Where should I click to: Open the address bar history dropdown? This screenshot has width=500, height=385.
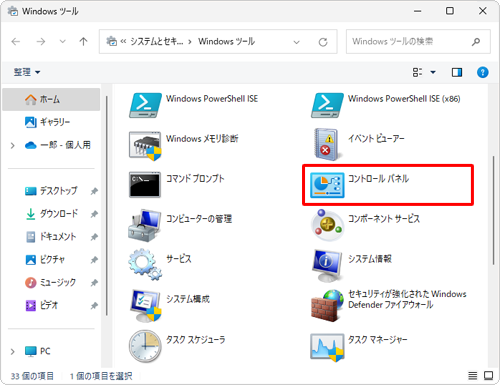pos(296,42)
